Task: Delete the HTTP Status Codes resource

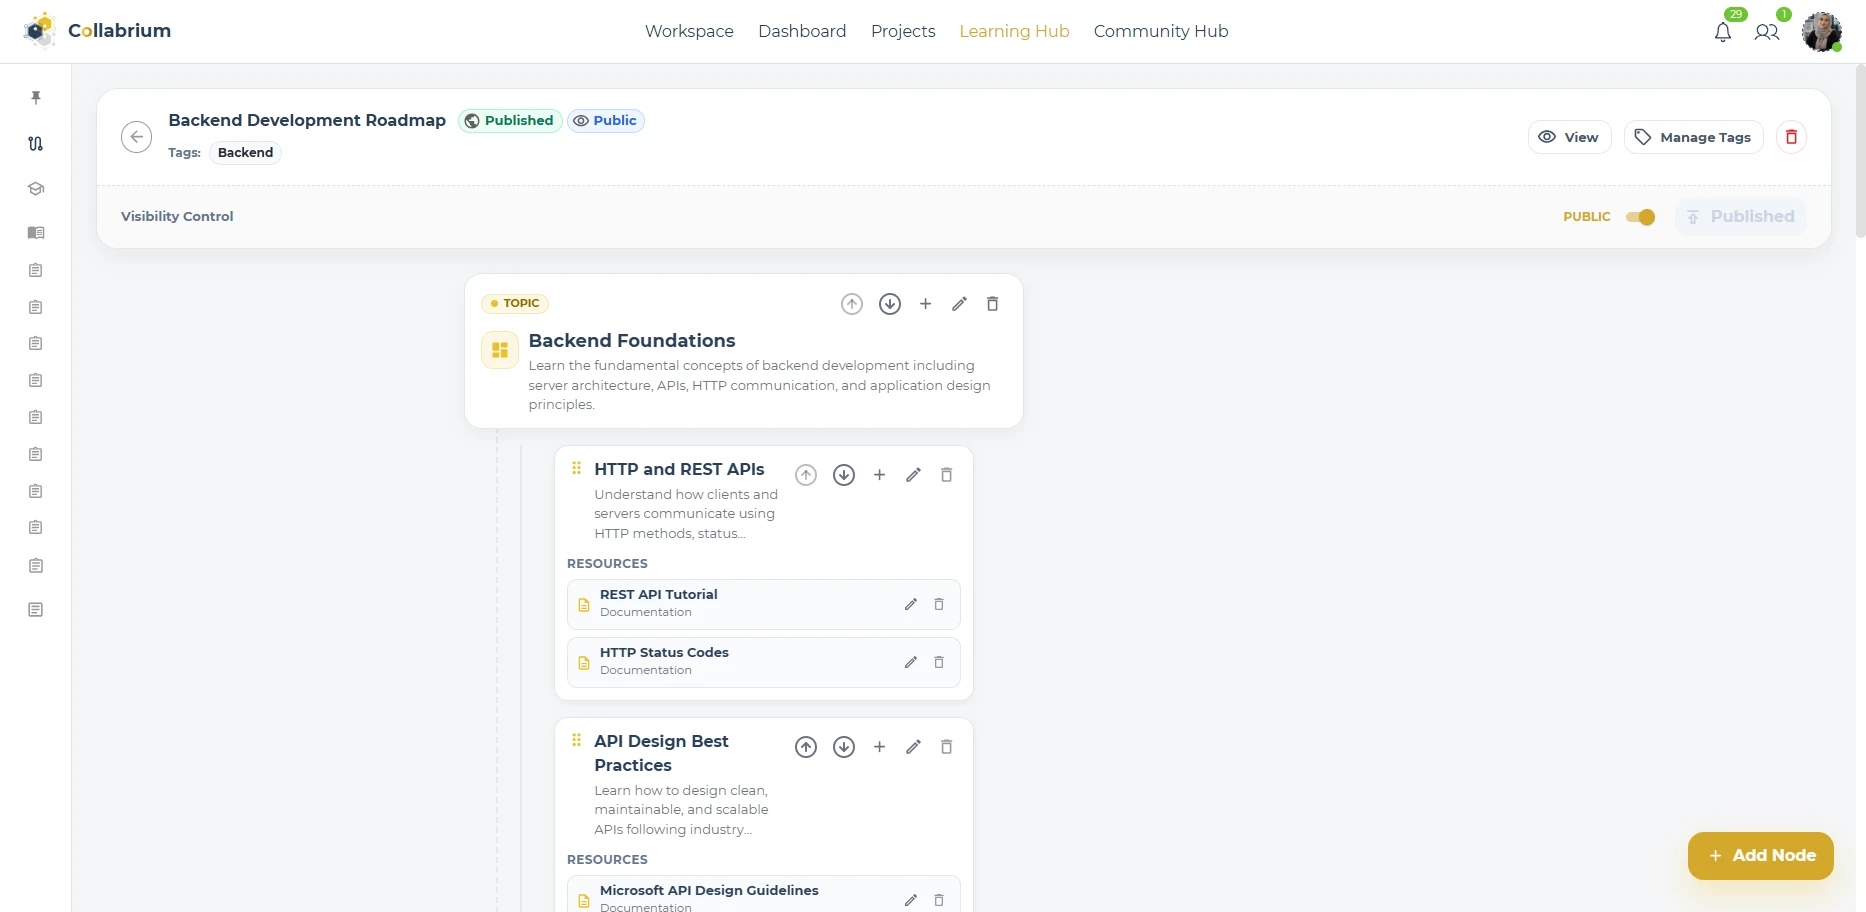Action: [x=939, y=662]
